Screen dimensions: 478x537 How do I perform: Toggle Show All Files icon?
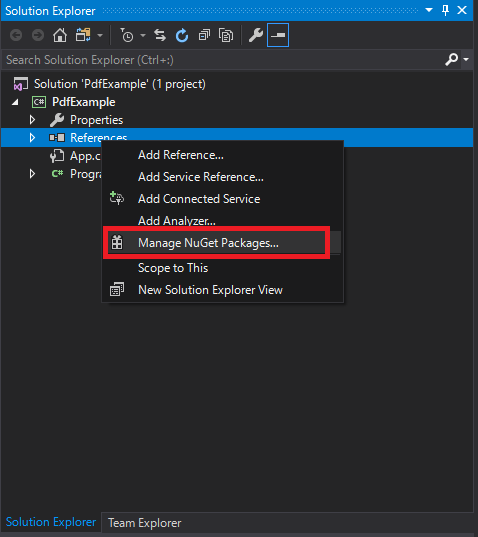(x=226, y=35)
